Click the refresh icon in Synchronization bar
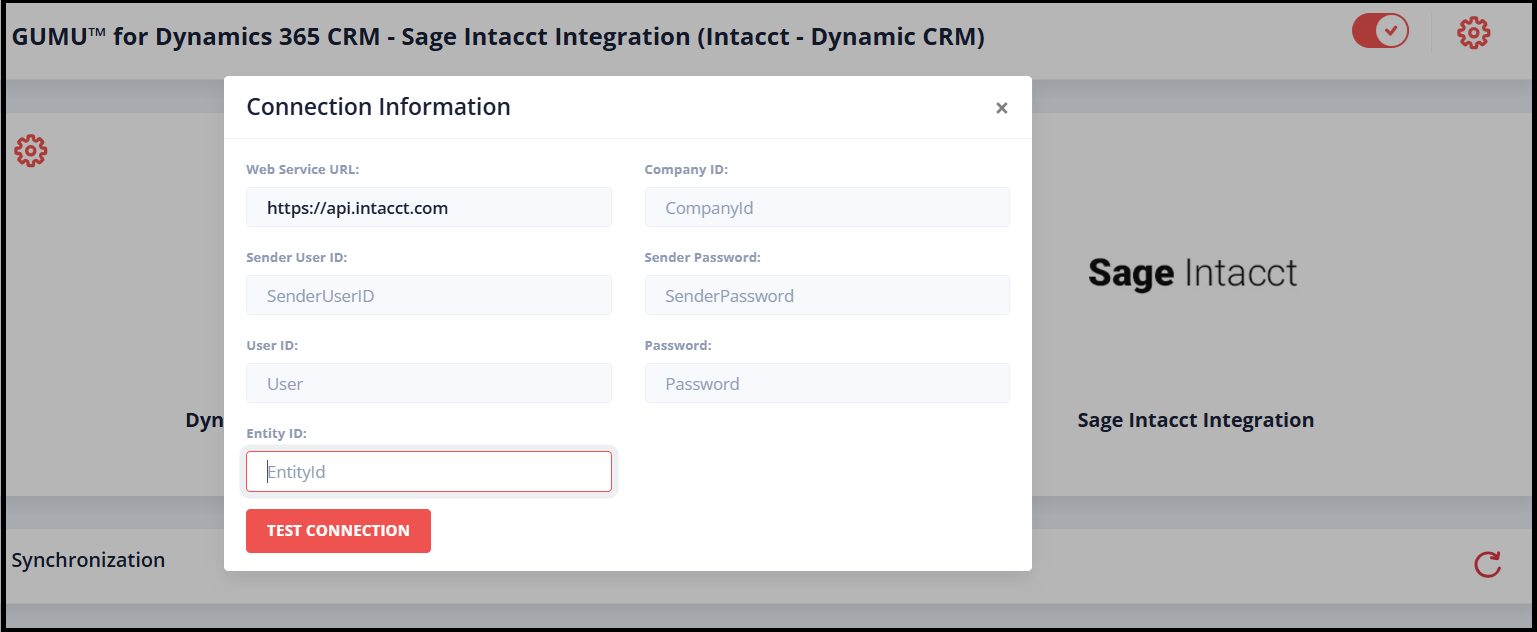 [1487, 564]
